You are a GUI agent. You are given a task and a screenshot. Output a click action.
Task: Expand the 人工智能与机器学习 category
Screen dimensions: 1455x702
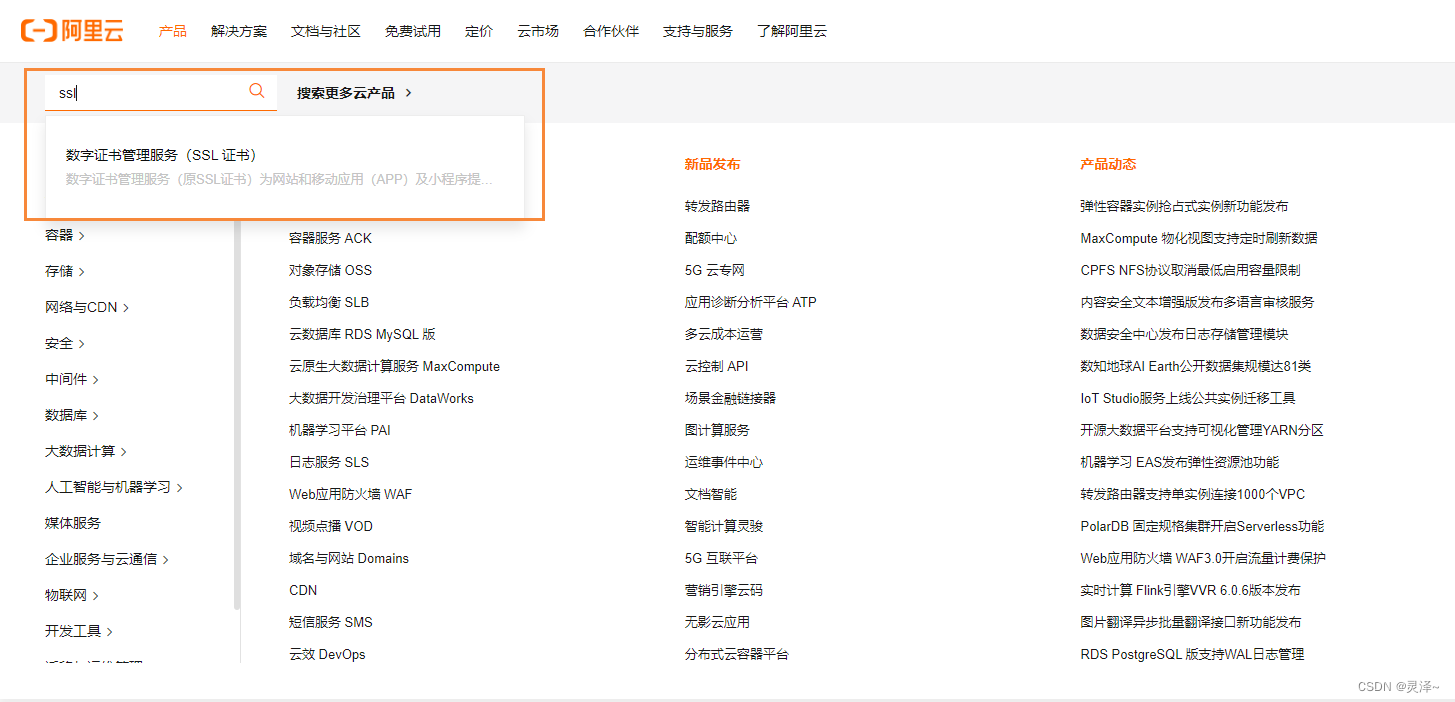[114, 487]
